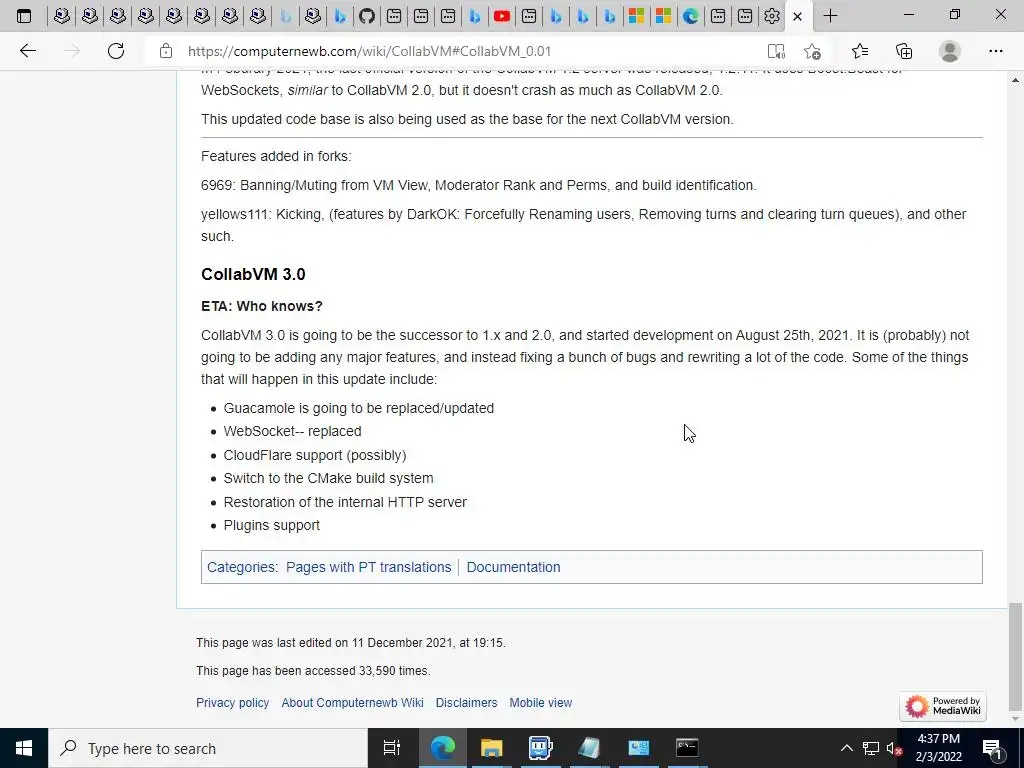This screenshot has height=768, width=1024.
Task: Switch to the YouTube tab
Action: coord(502,16)
